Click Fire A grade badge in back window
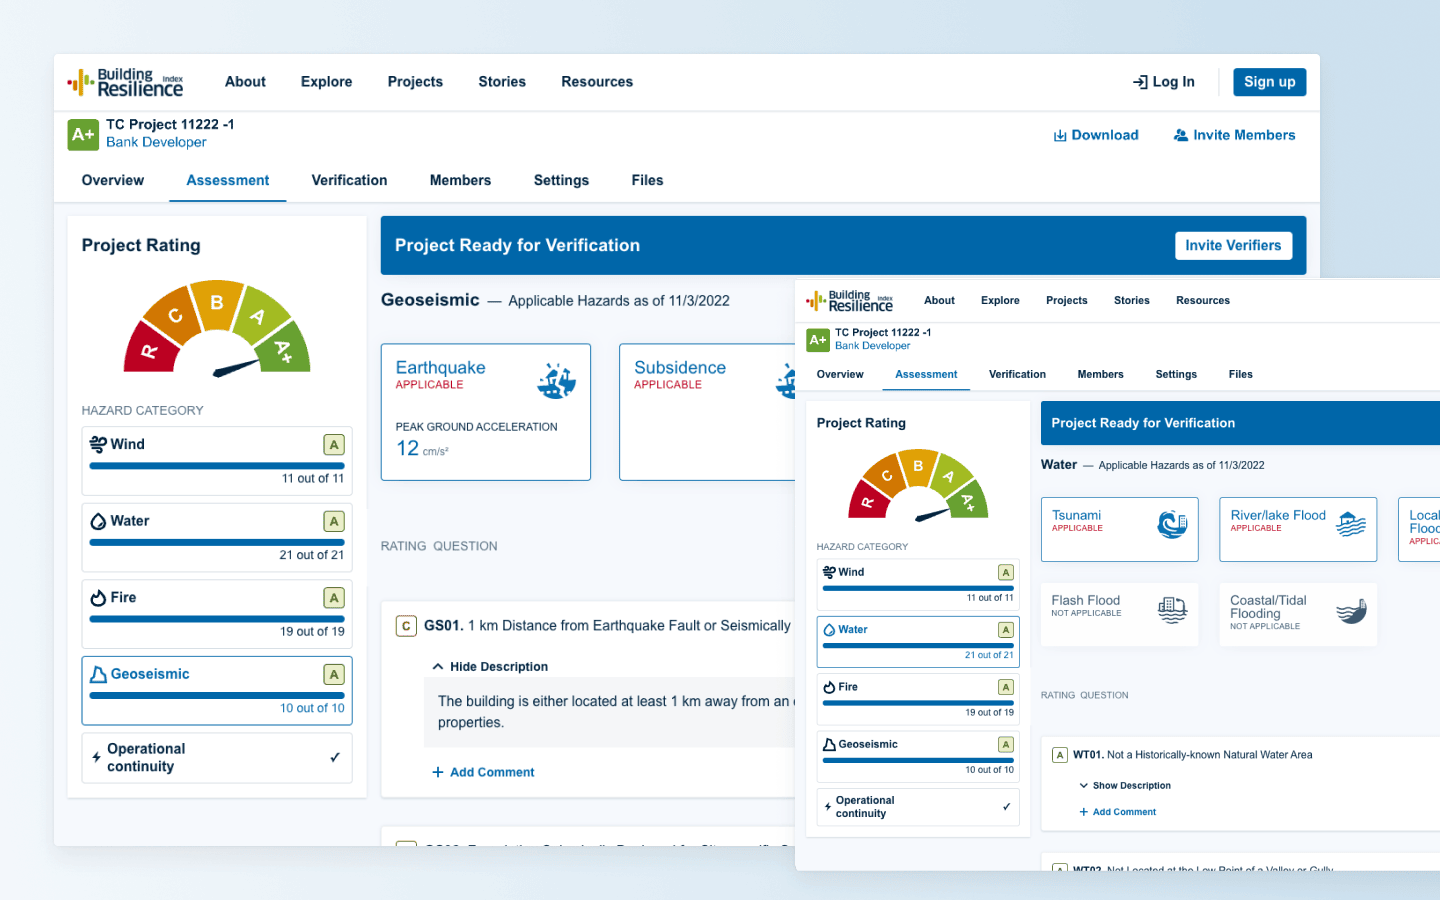The height and width of the screenshot is (900, 1440). tap(334, 598)
